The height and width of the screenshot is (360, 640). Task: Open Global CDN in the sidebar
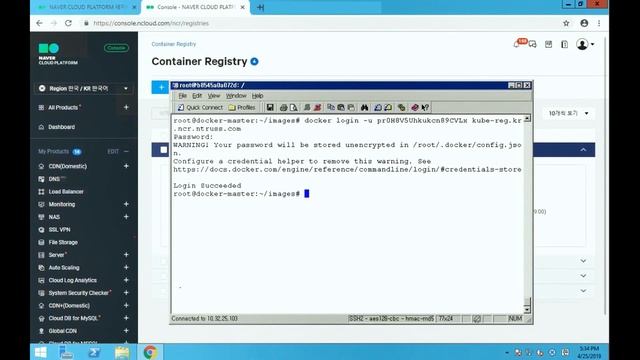point(62,331)
